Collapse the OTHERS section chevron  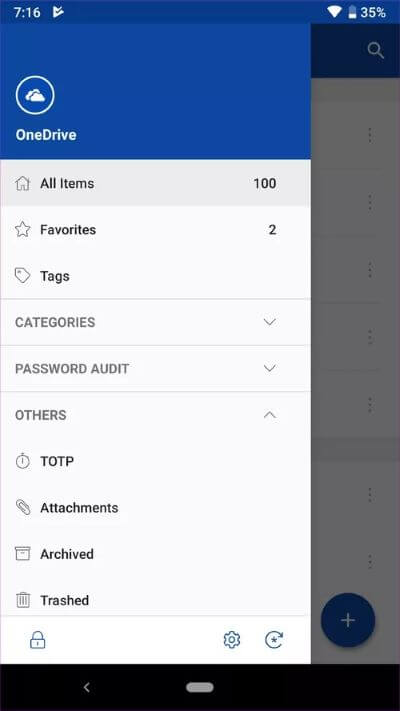pos(270,414)
